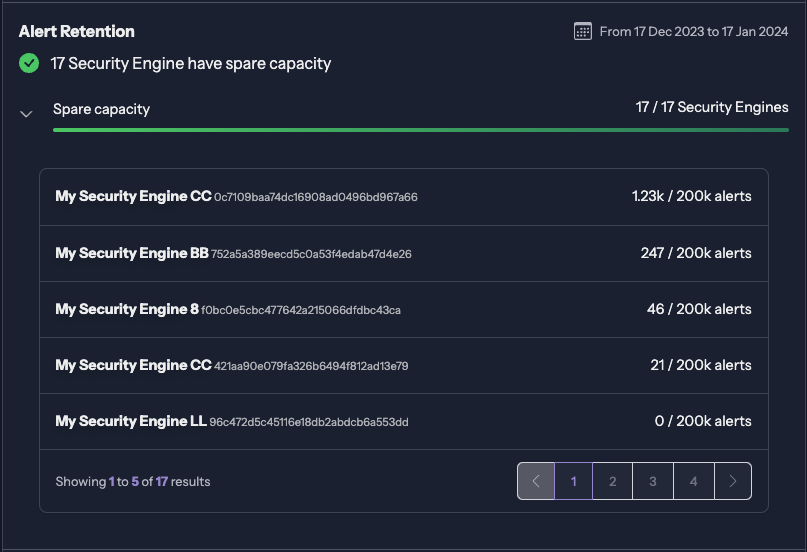Image resolution: width=807 pixels, height=552 pixels.
Task: Click the Spare capacity label
Action: 101,109
